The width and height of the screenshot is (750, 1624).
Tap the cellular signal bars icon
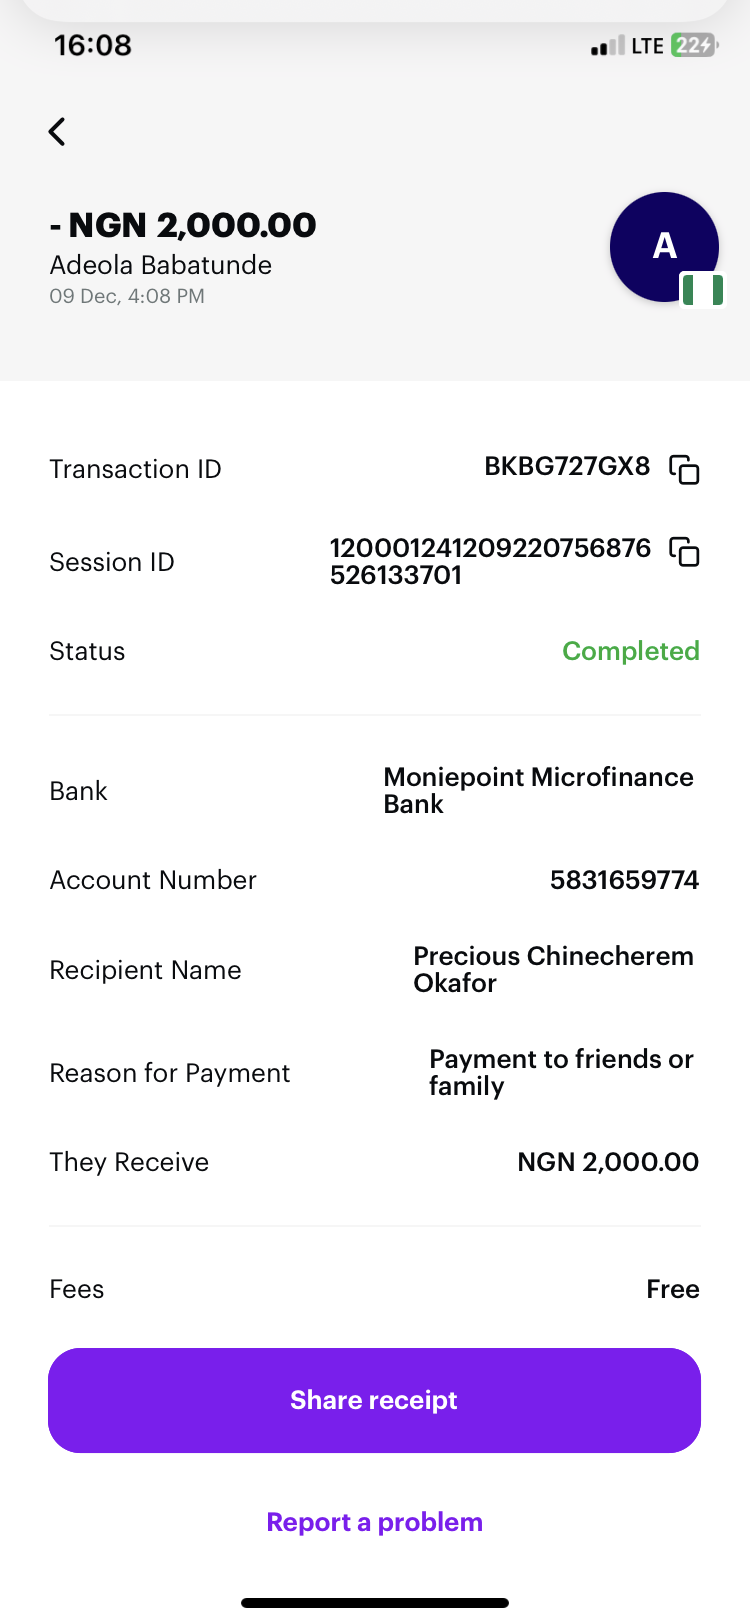(607, 46)
